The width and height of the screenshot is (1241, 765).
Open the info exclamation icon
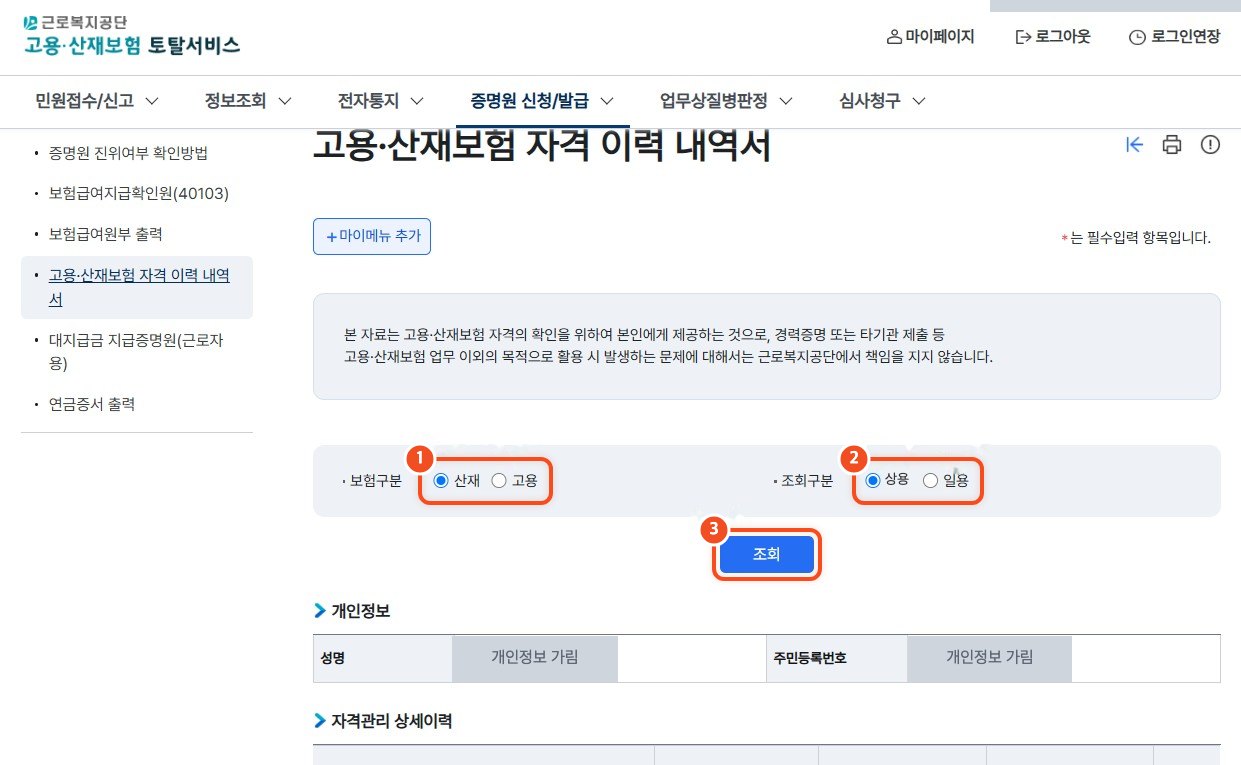pos(1210,145)
